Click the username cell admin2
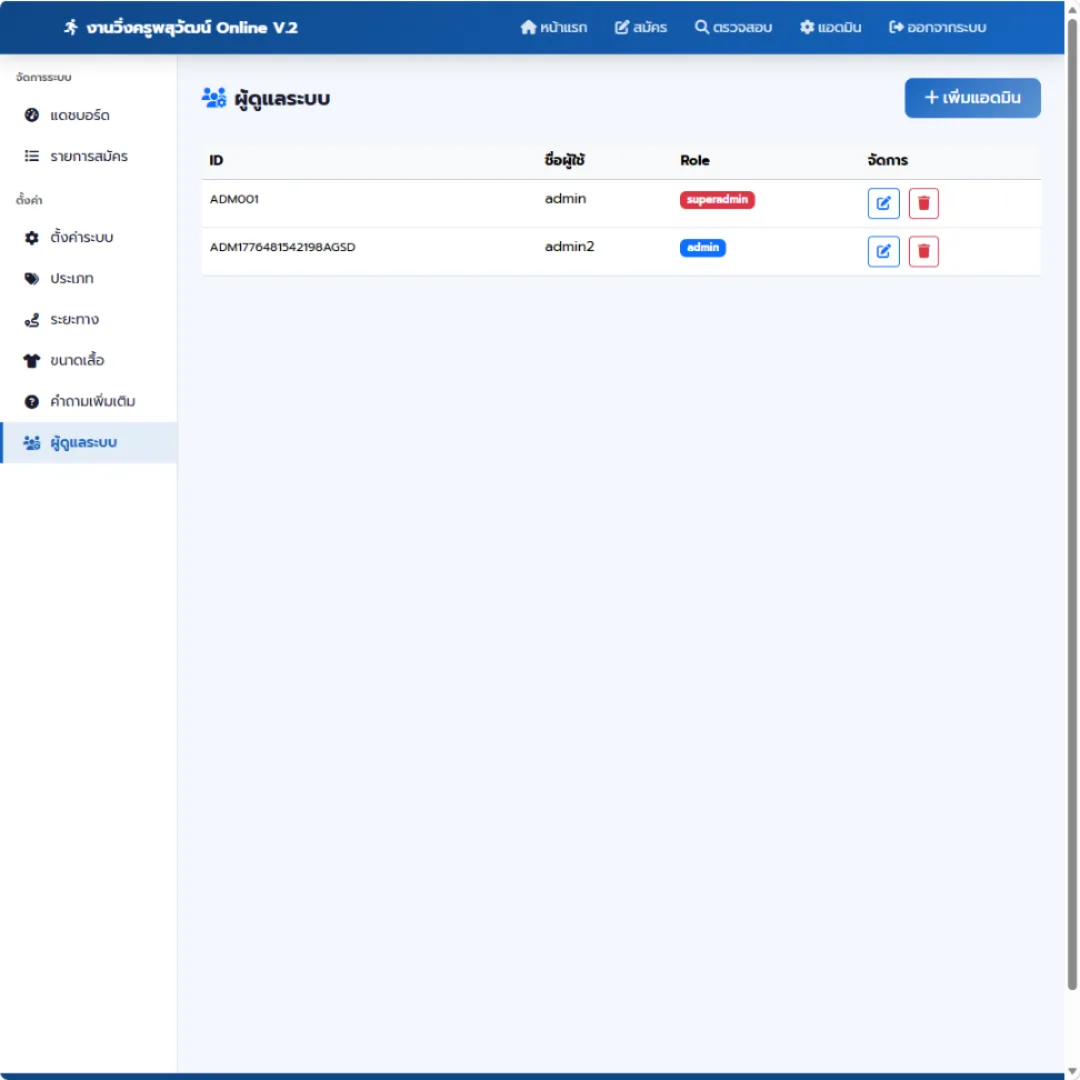The image size is (1080, 1080). (x=569, y=247)
